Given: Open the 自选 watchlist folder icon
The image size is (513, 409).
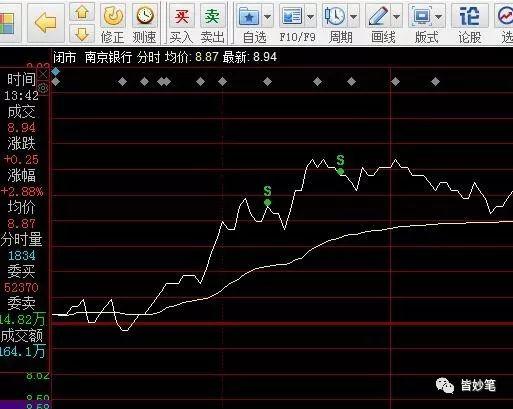Looking at the screenshot, I should click(249, 16).
